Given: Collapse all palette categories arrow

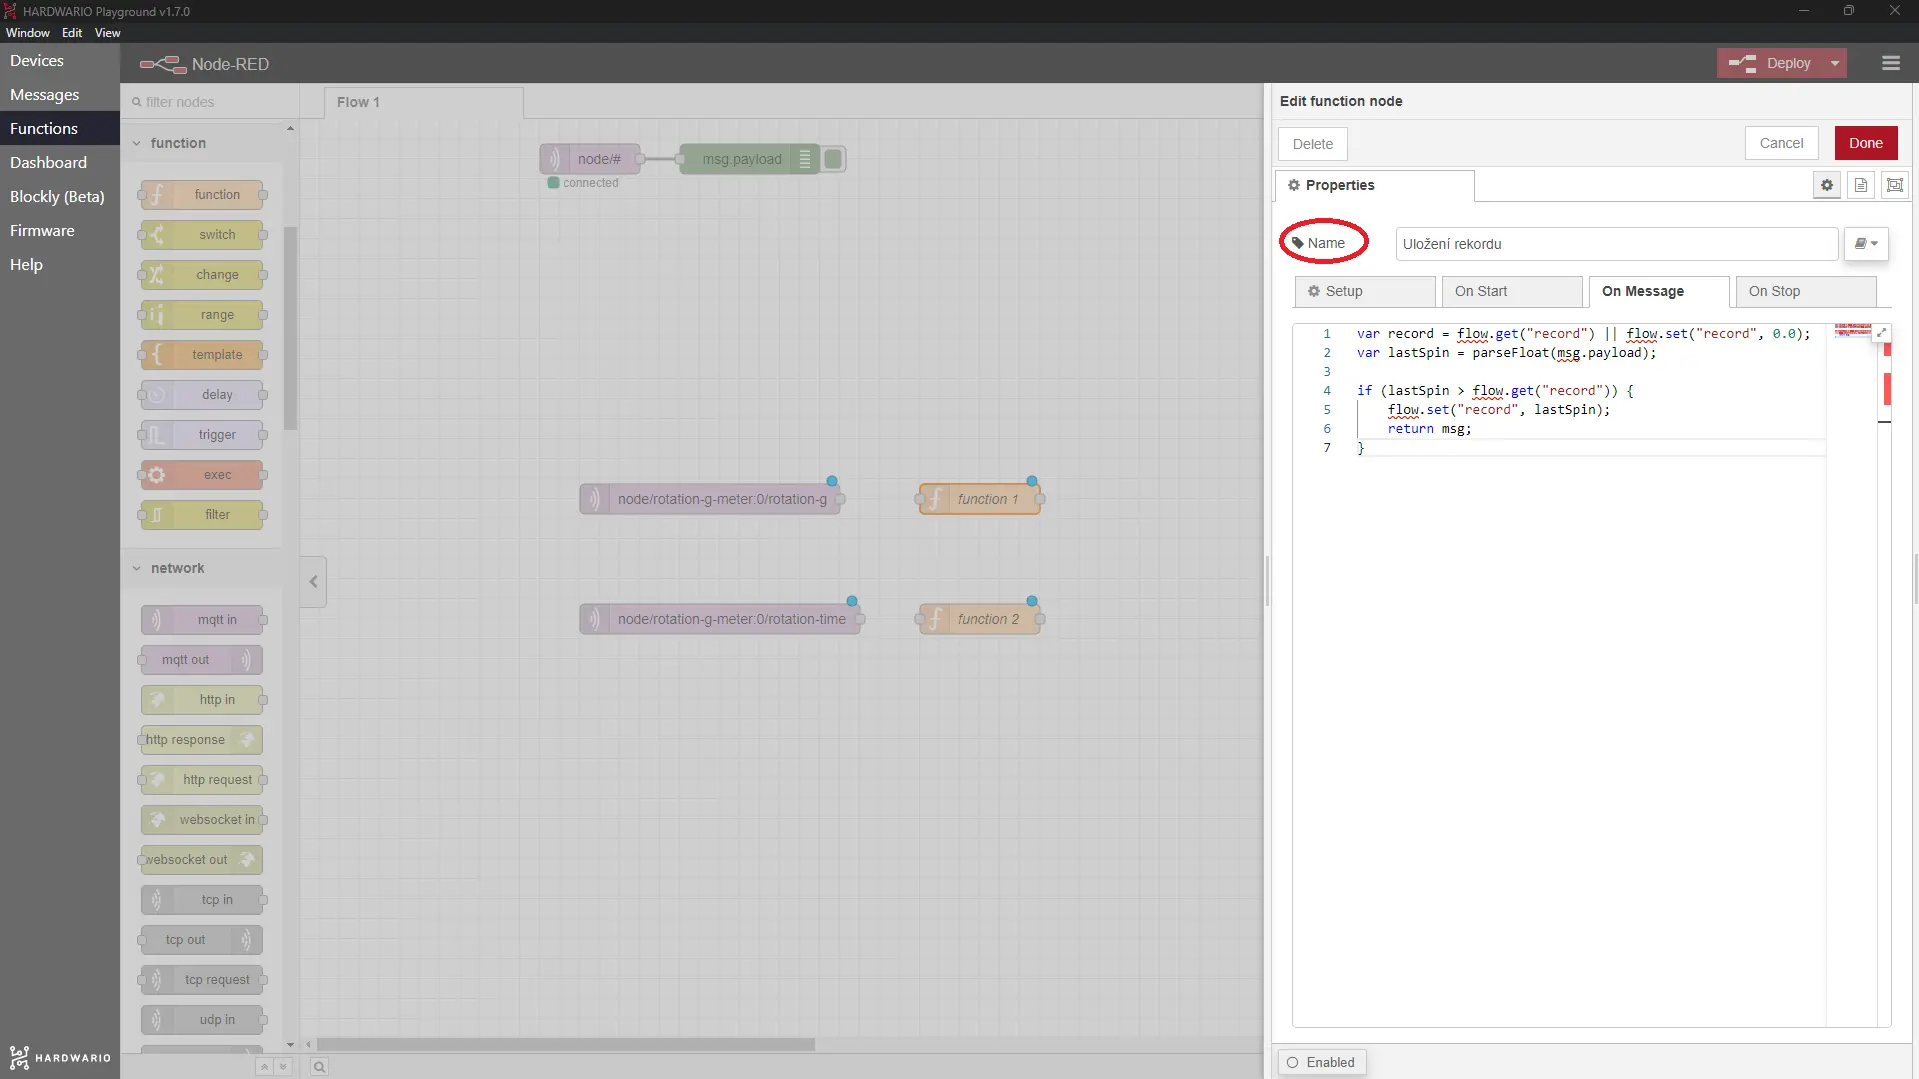Looking at the screenshot, I should point(264,1067).
